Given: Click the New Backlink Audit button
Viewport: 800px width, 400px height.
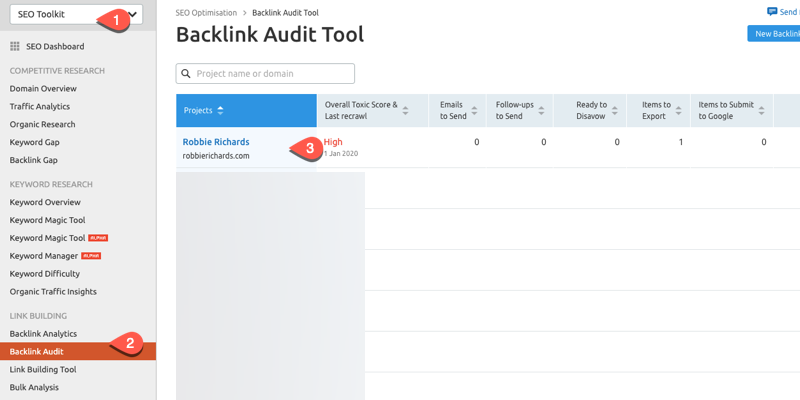Looking at the screenshot, I should coord(774,34).
